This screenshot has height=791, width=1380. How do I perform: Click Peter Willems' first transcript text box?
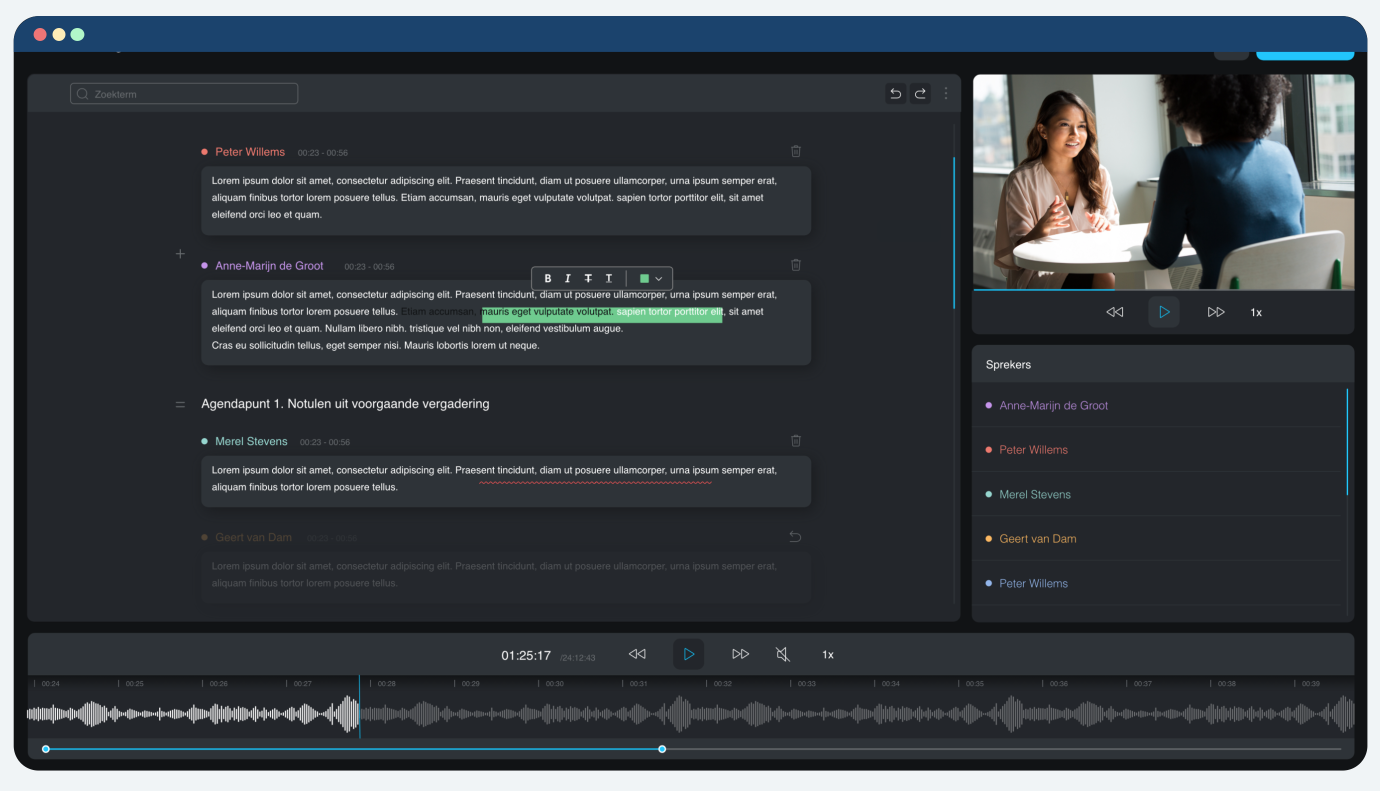pyautogui.click(x=506, y=201)
